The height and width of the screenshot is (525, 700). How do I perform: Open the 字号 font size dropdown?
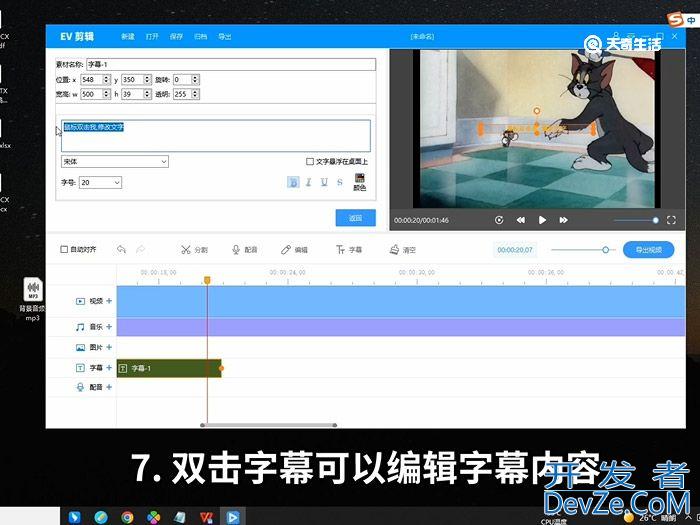tap(100, 183)
